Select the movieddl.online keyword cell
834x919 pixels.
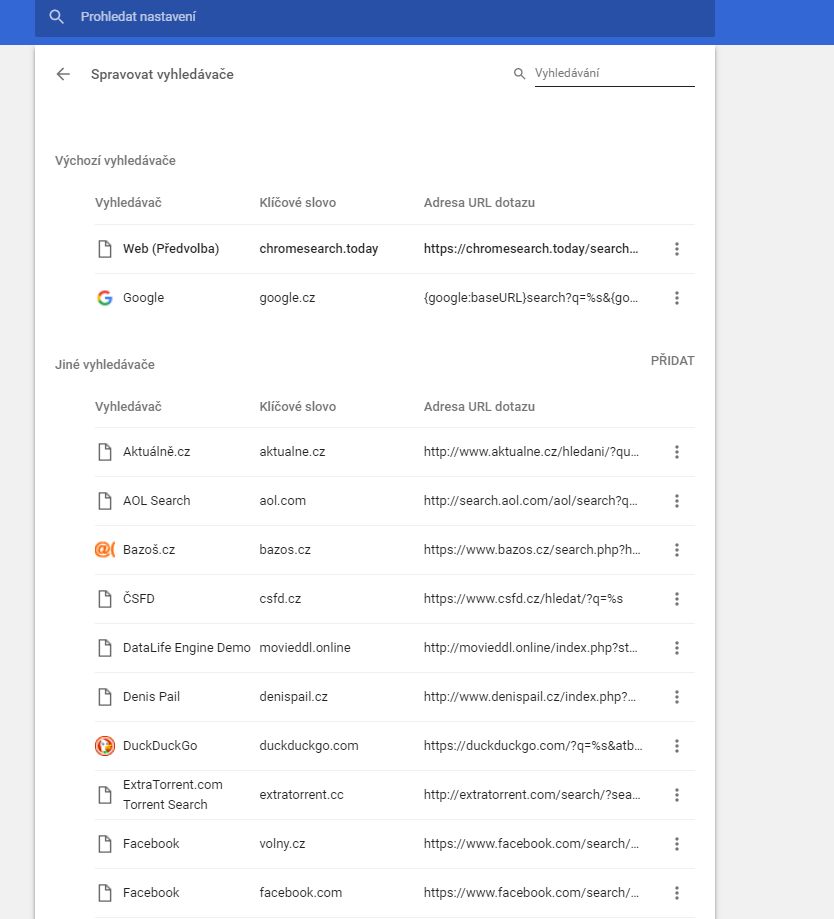tap(305, 648)
